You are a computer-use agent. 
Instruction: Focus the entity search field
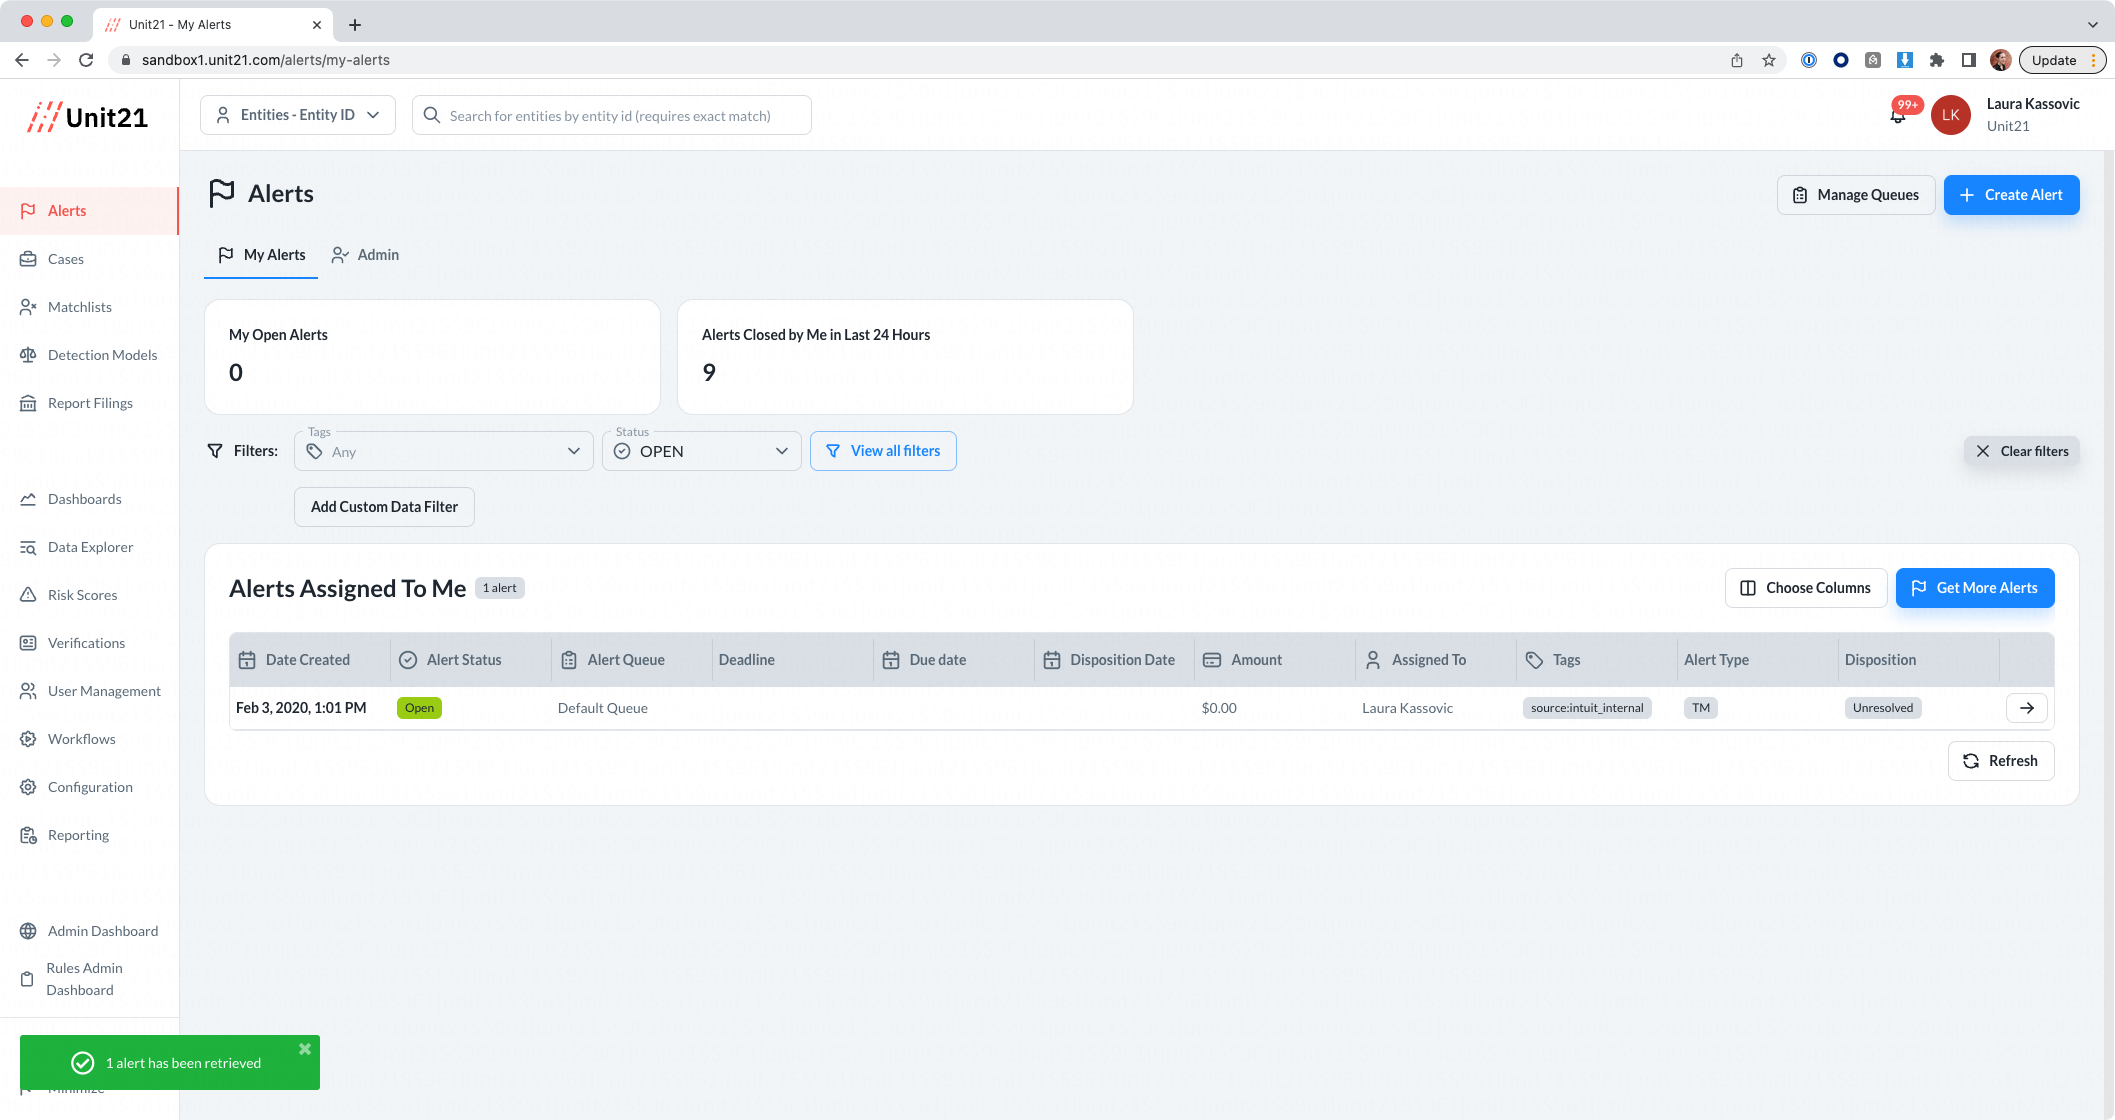(x=611, y=115)
